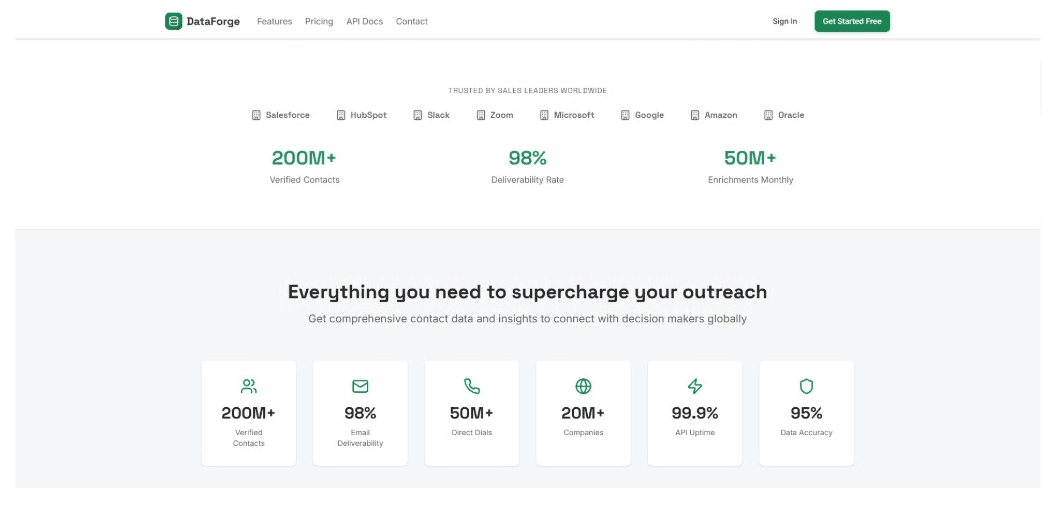Viewport: 1064px width, 514px height.
Task: Click the 20M+ value in Companies card
Action: point(583,413)
